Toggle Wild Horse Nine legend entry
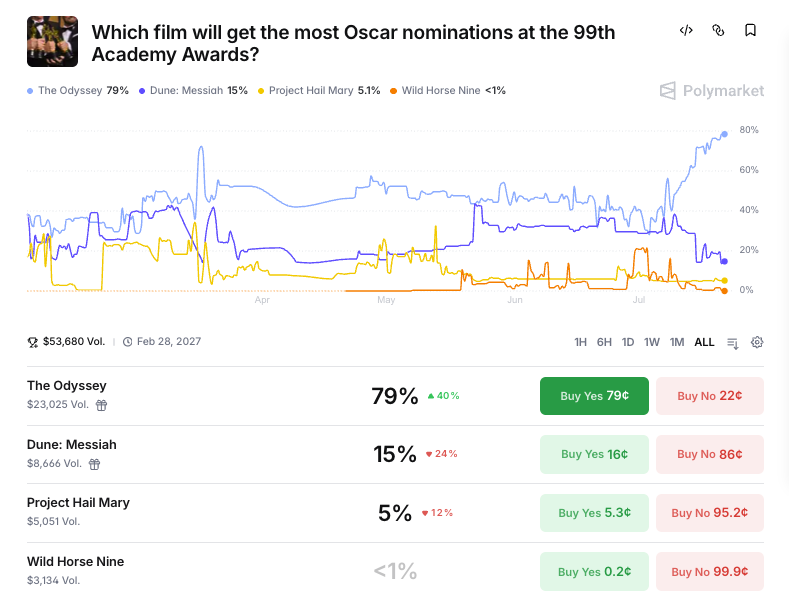Screen dimensions: 789x600 pyautogui.click(x=448, y=91)
